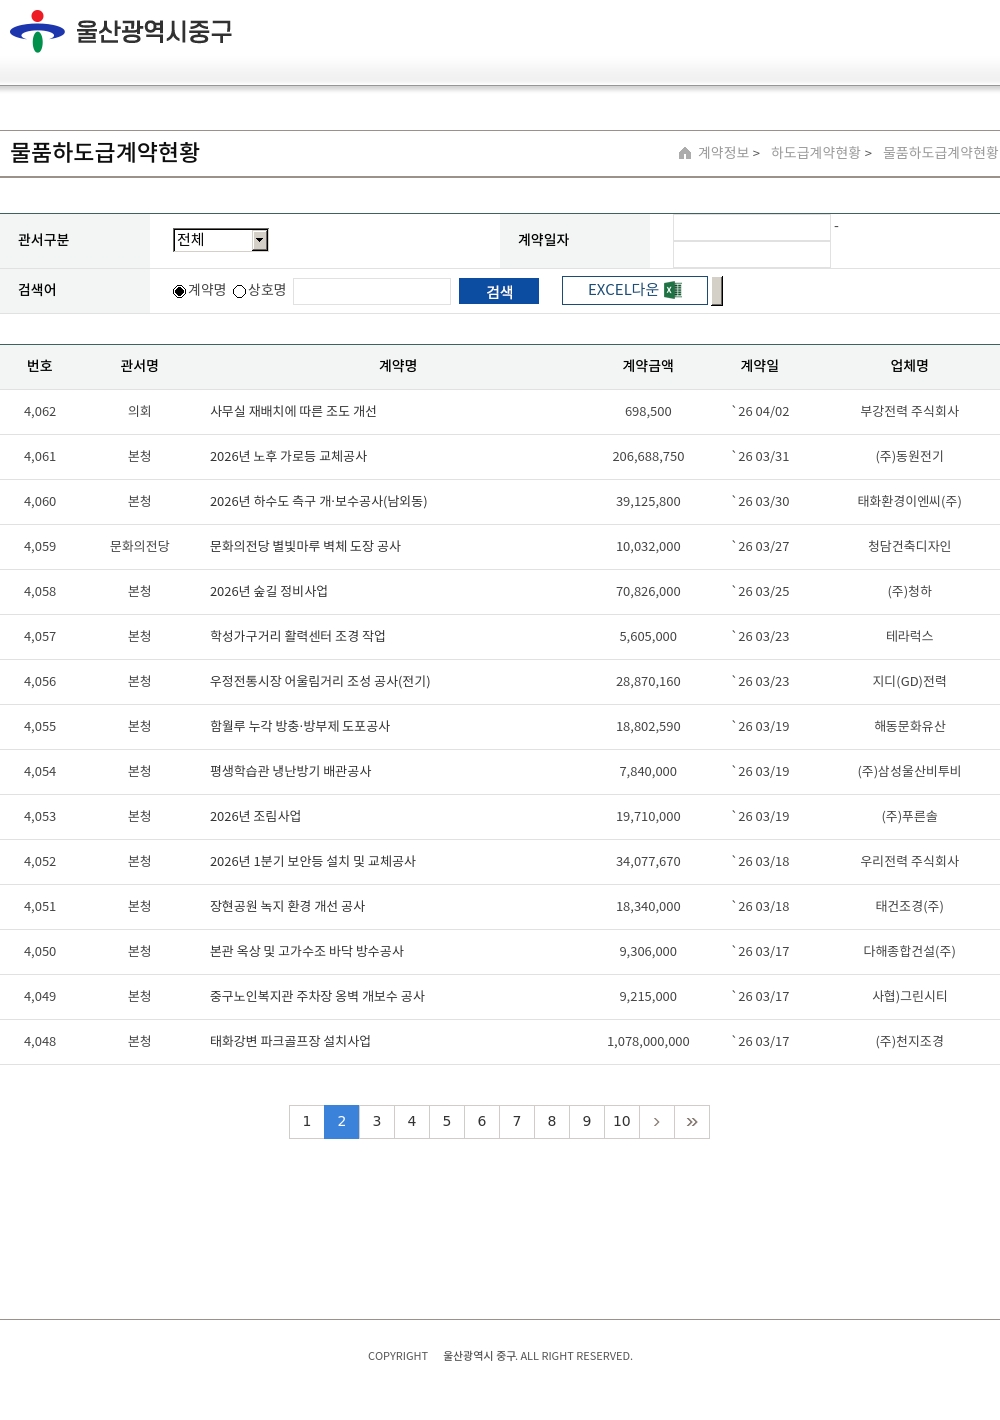Go to page 3 in pagination
1000x1420 pixels.
377,1122
